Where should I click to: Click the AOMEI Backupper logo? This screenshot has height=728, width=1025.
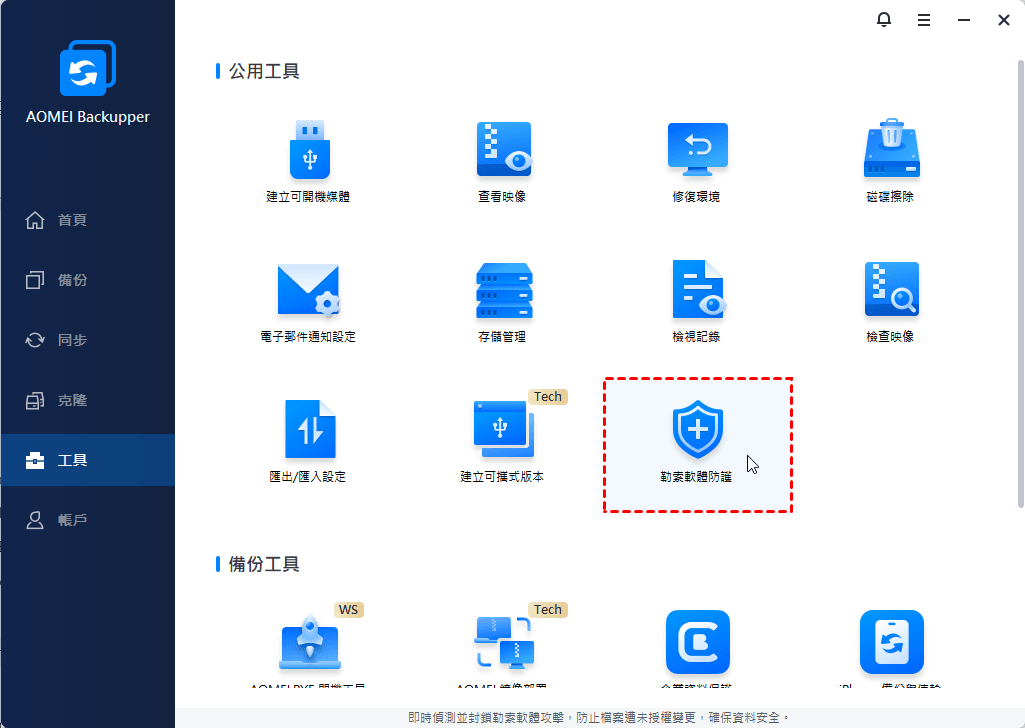click(x=88, y=69)
